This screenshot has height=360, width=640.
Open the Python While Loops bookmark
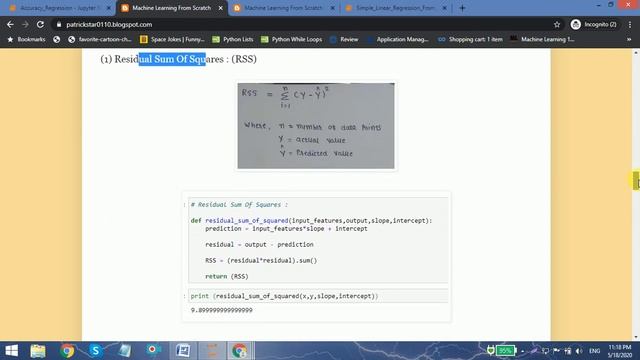point(291,39)
